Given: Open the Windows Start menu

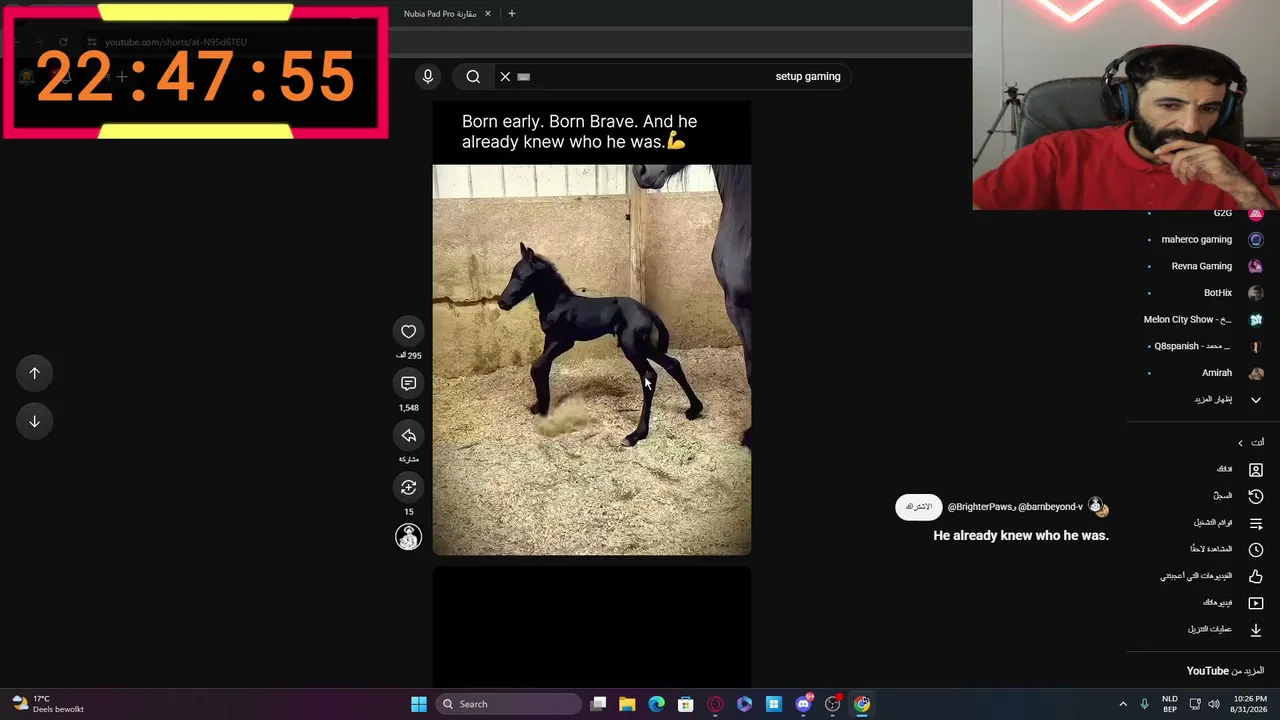Looking at the screenshot, I should [419, 704].
